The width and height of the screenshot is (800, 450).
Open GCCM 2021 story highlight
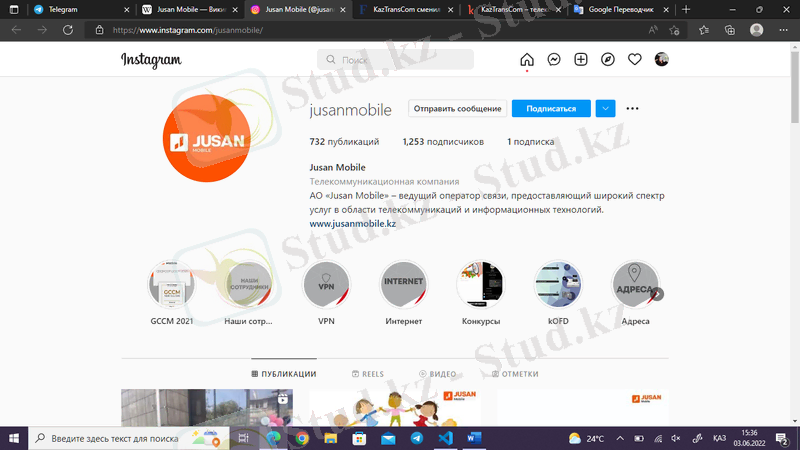[171, 284]
